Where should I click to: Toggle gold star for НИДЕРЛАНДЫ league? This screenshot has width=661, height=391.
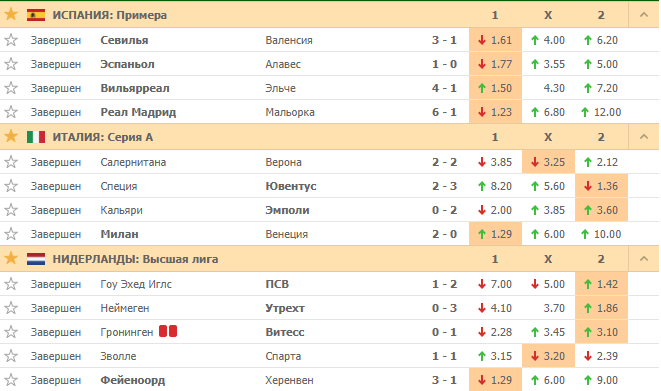(x=11, y=258)
